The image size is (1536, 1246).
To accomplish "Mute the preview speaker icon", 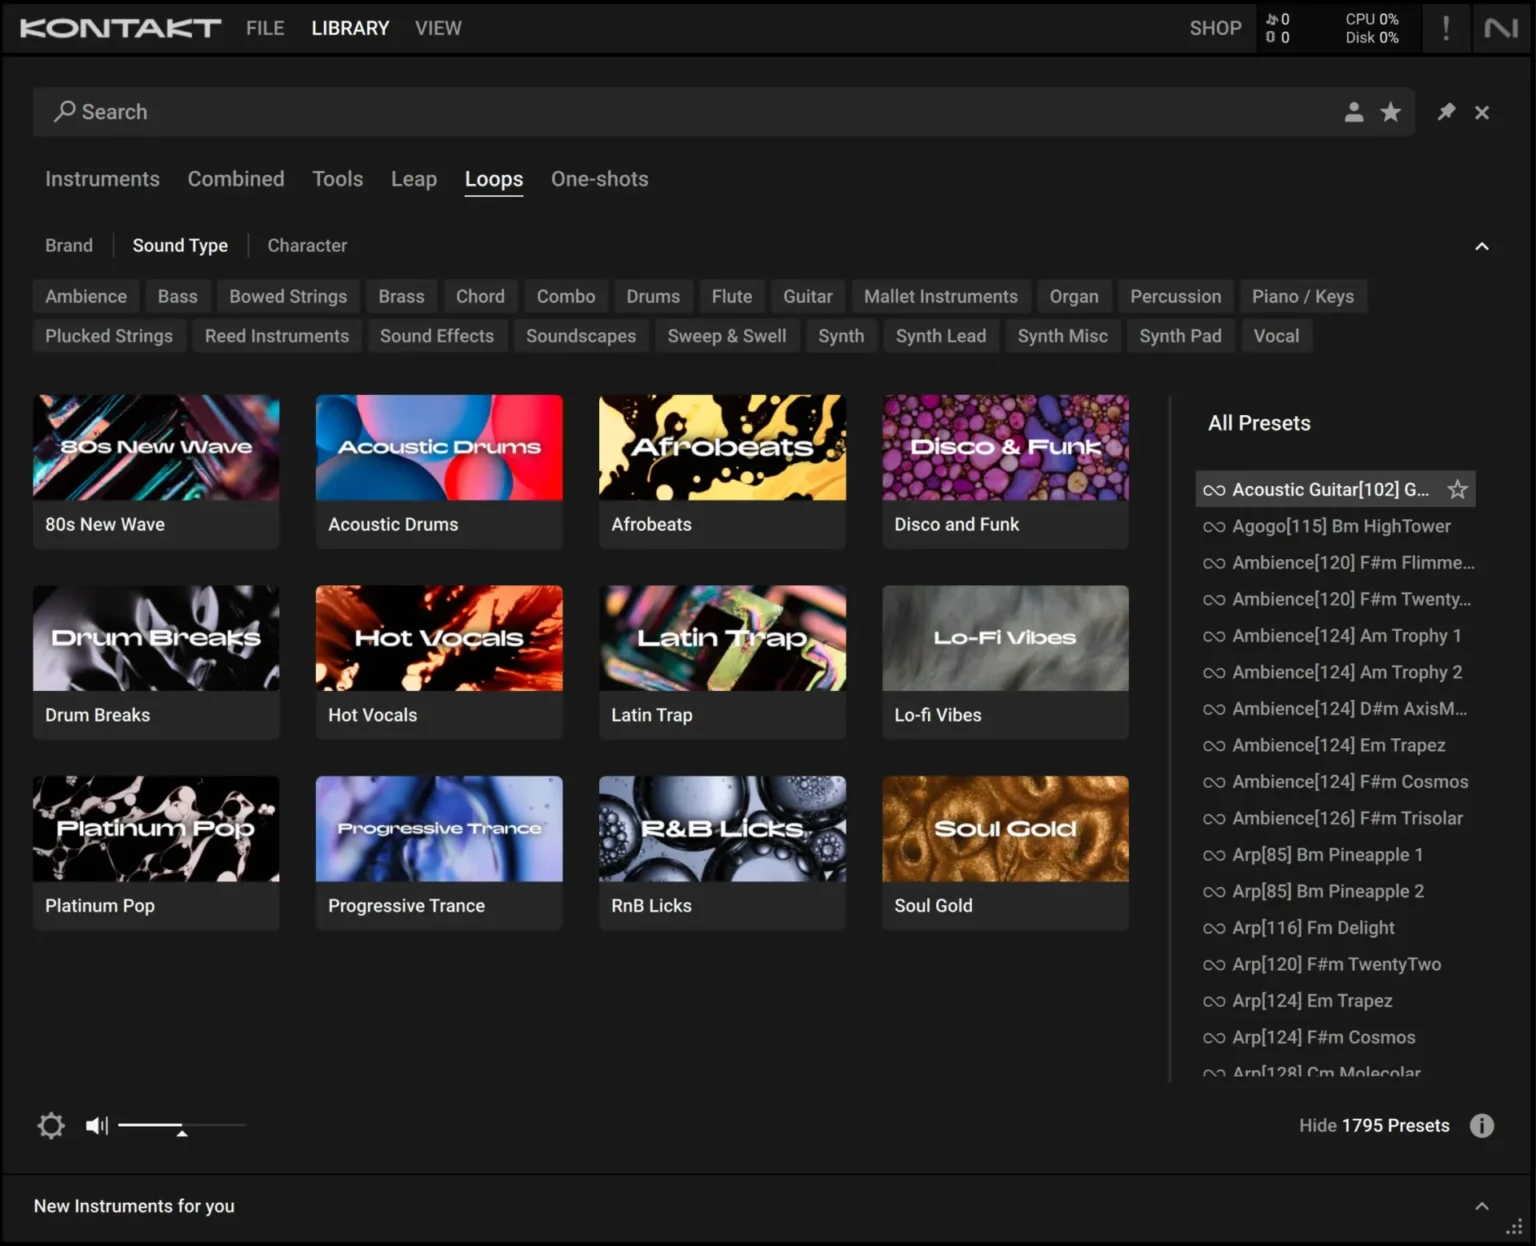I will 97,1126.
